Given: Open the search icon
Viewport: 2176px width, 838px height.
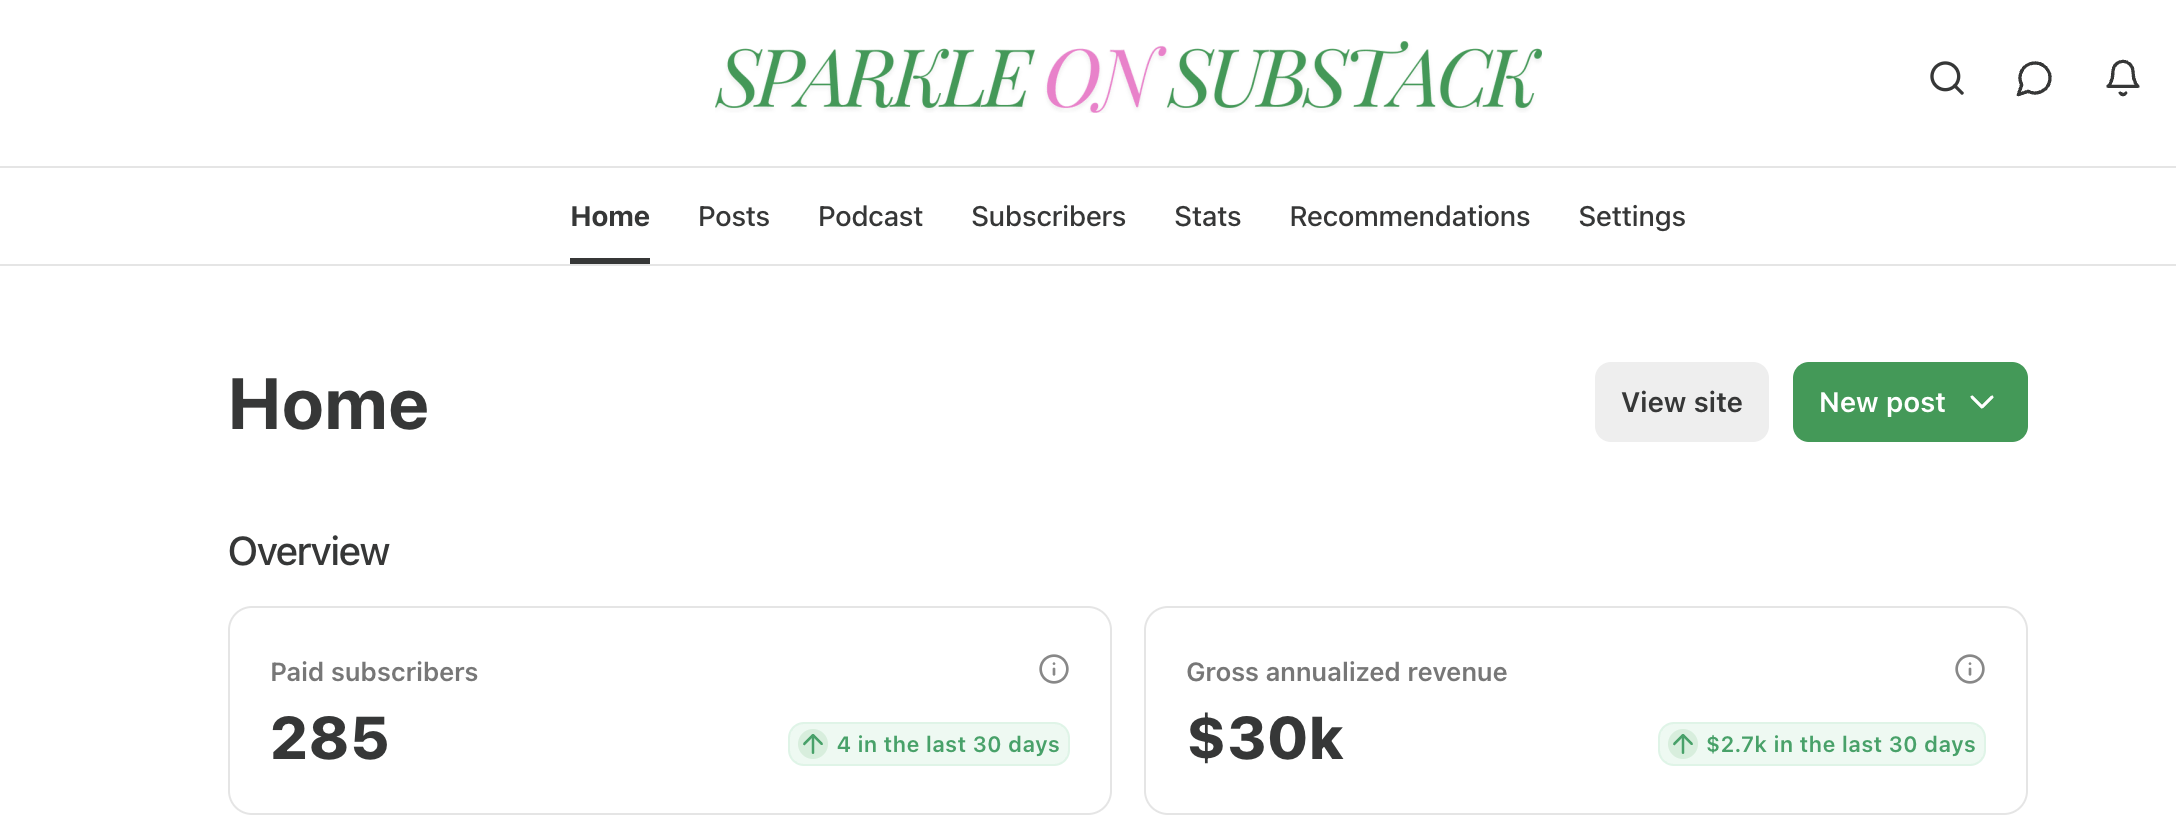Looking at the screenshot, I should point(1947,79).
